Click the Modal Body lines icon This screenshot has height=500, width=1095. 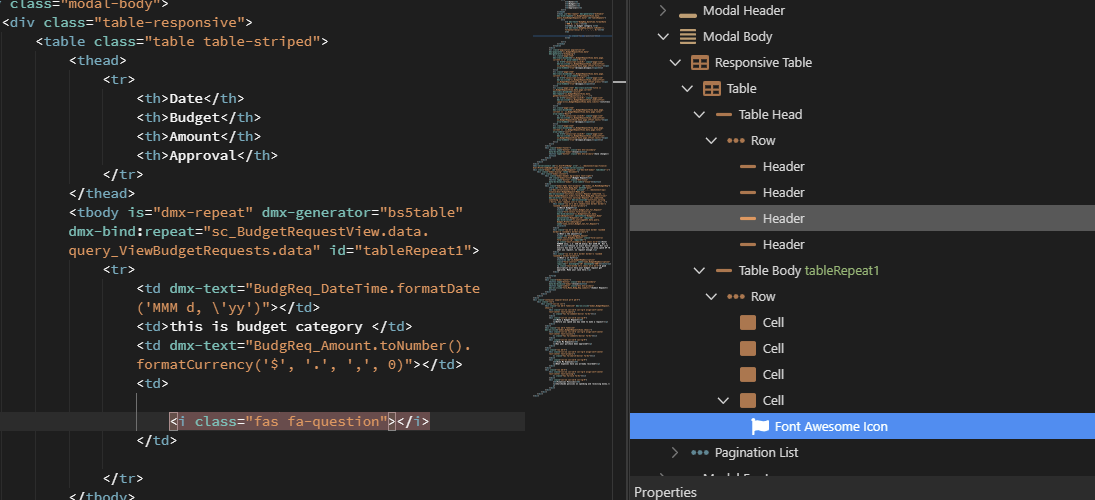coord(688,37)
